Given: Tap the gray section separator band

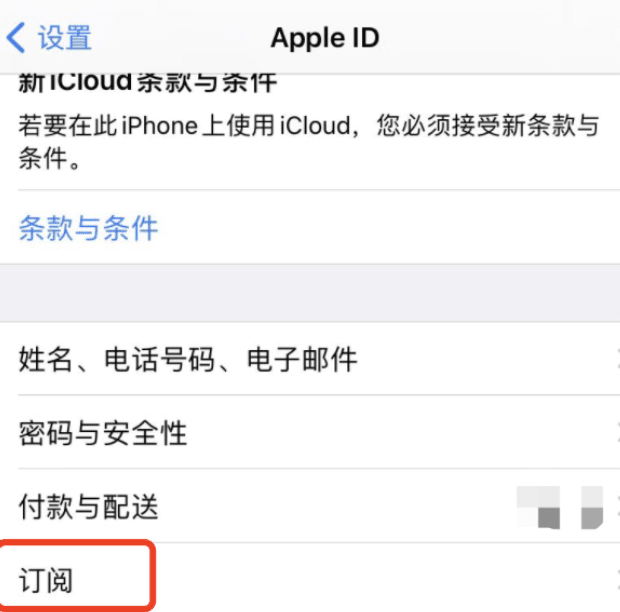Looking at the screenshot, I should 310,293.
